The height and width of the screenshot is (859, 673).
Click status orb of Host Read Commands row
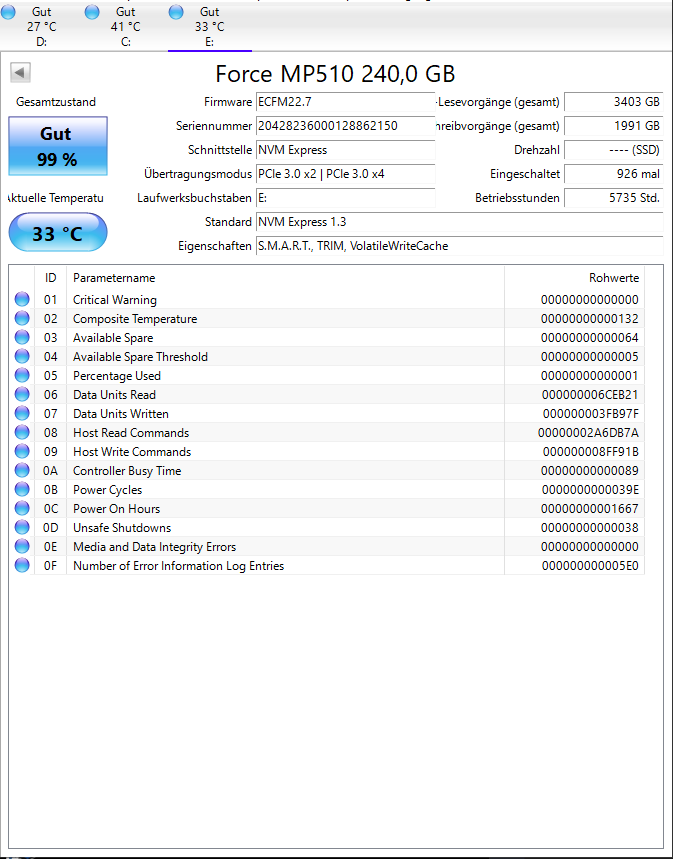pyautogui.click(x=22, y=432)
